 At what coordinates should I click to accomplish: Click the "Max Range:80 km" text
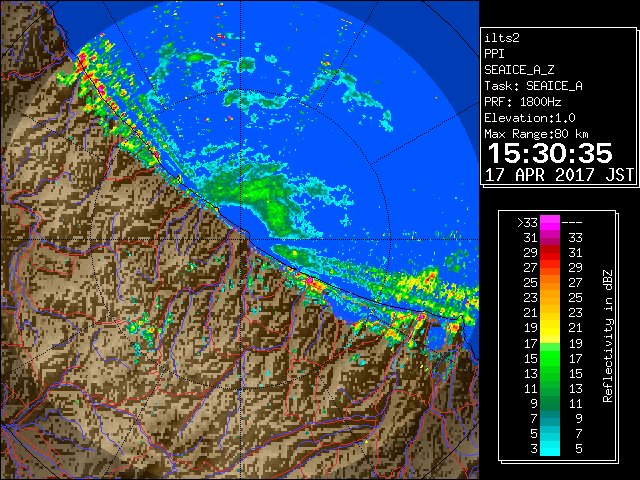click(536, 134)
